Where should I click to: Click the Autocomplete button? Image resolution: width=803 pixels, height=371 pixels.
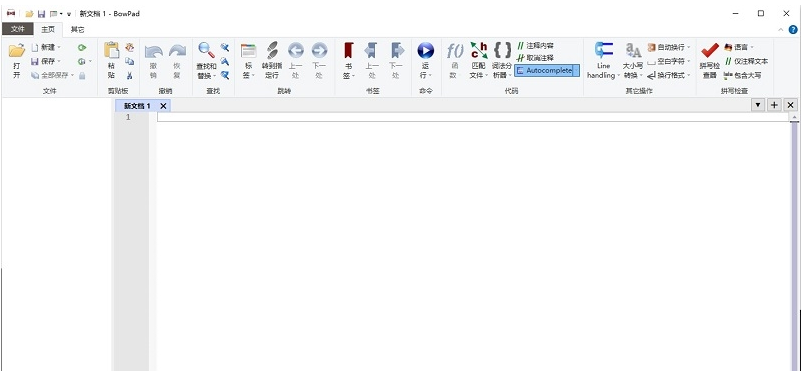544,71
